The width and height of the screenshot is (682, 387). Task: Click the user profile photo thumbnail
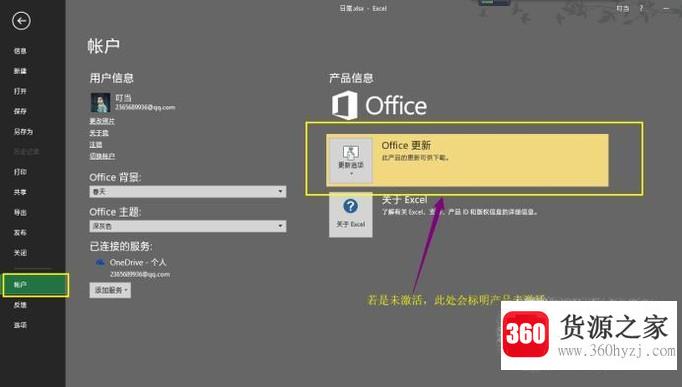point(100,103)
